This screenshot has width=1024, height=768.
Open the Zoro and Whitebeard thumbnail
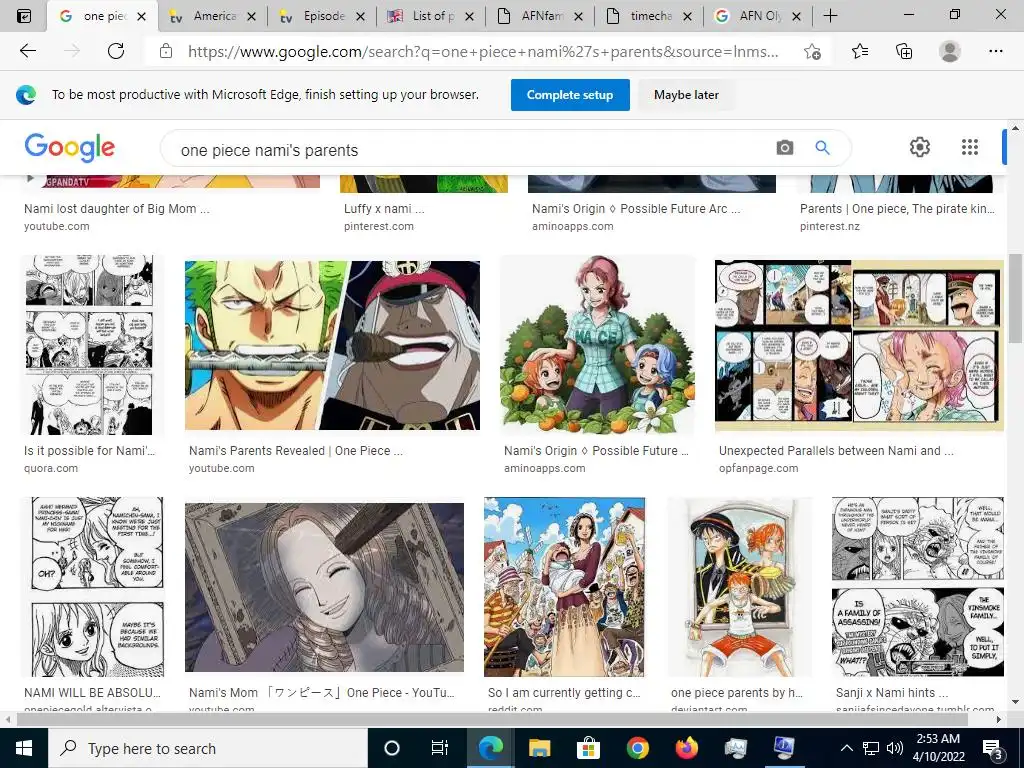point(332,345)
